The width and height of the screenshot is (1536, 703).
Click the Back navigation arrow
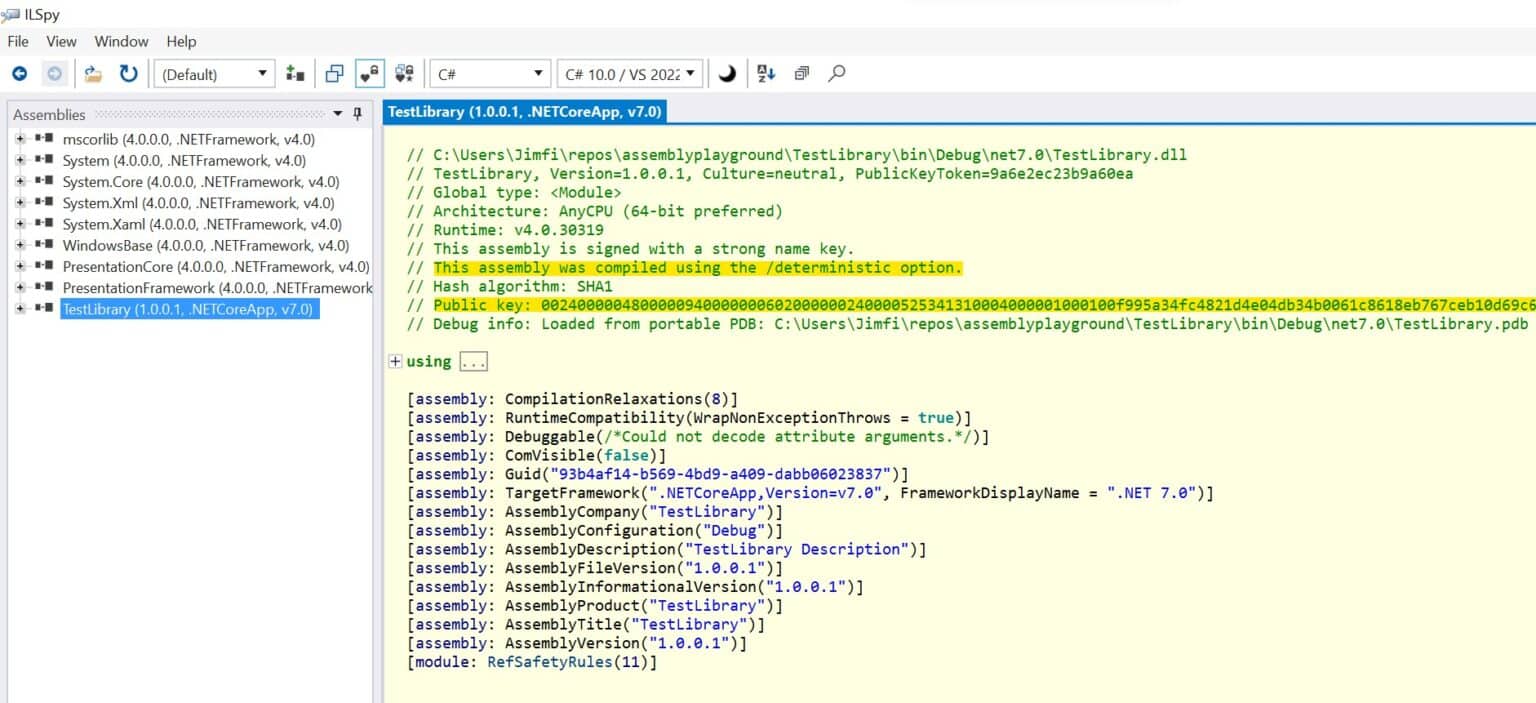19,73
